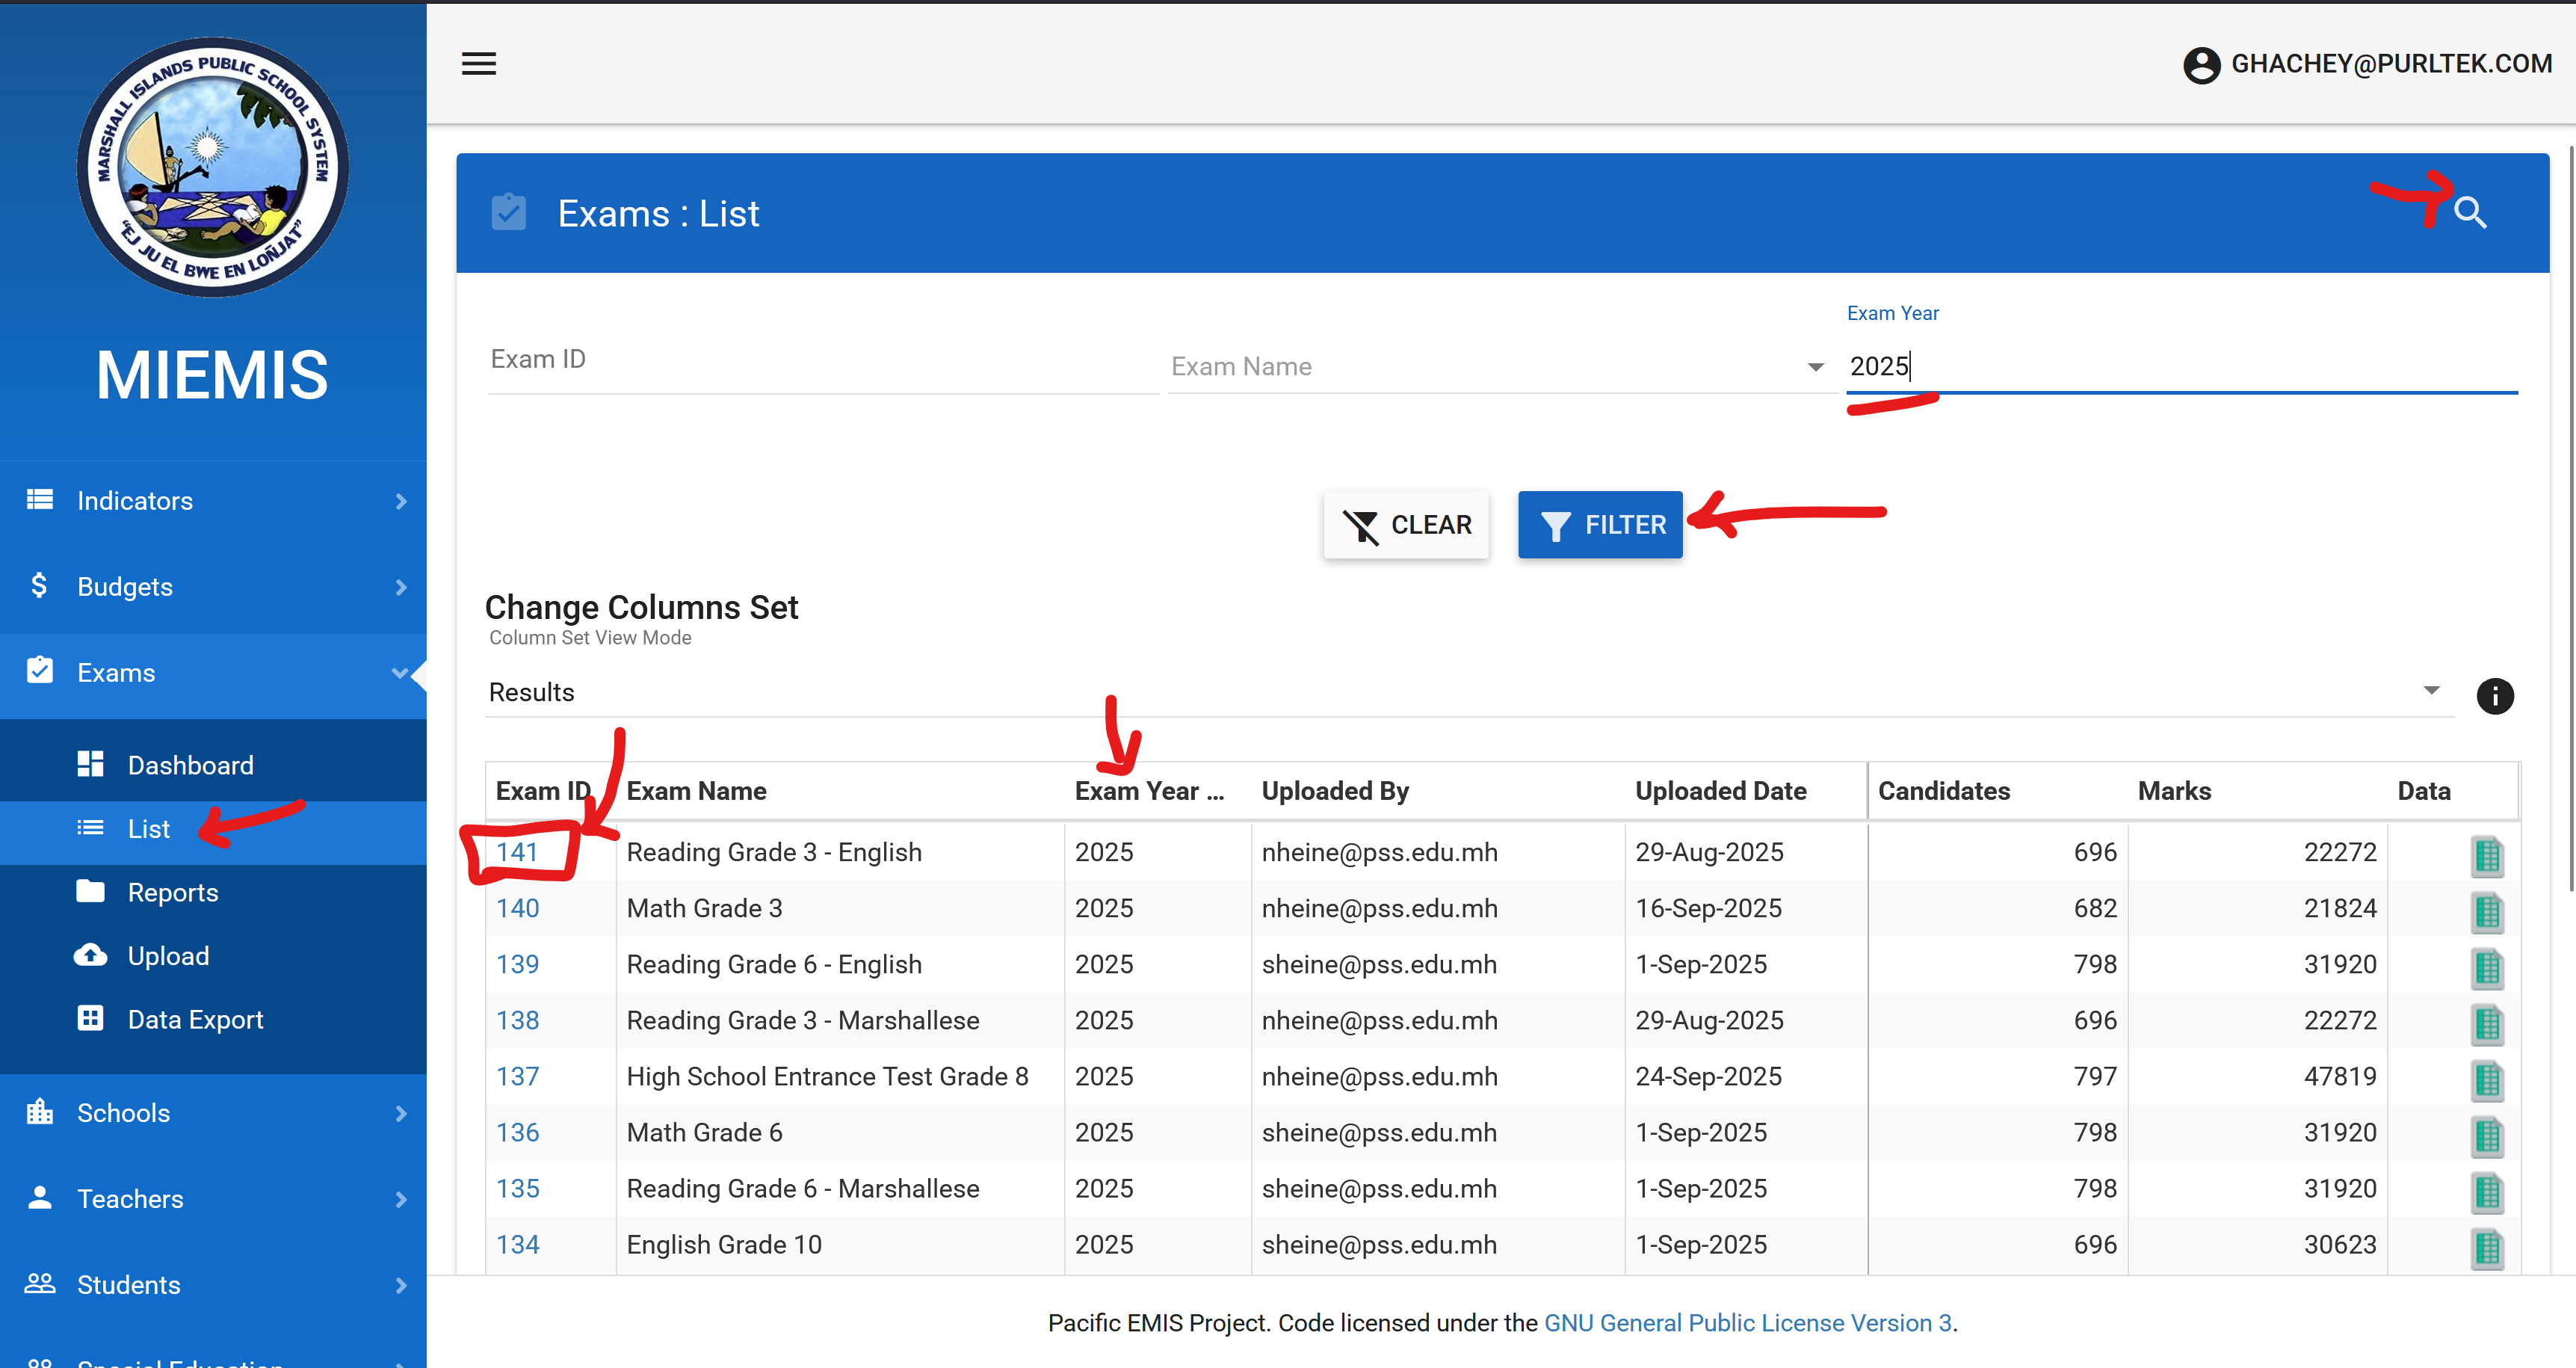Screen dimensions: 2576x1368
Task: Go to Exams Dashboard menu item
Action: 190,765
